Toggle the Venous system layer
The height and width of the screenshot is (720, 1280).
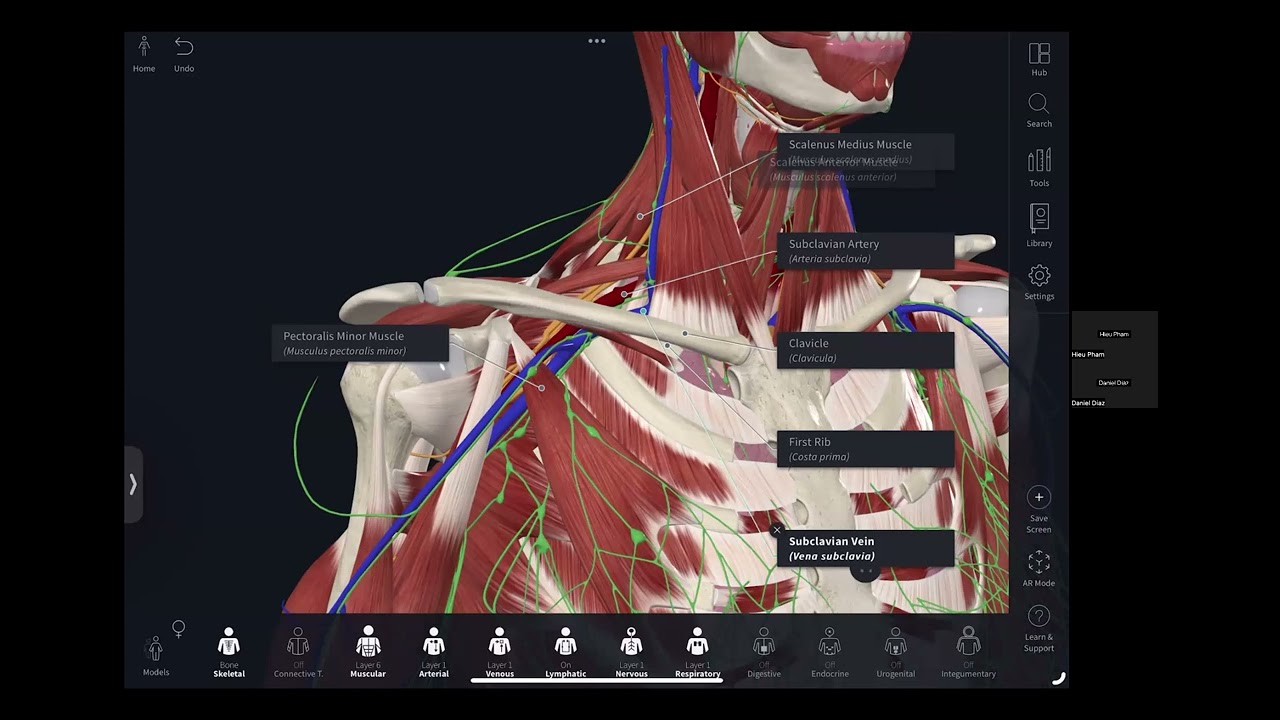pyautogui.click(x=500, y=653)
